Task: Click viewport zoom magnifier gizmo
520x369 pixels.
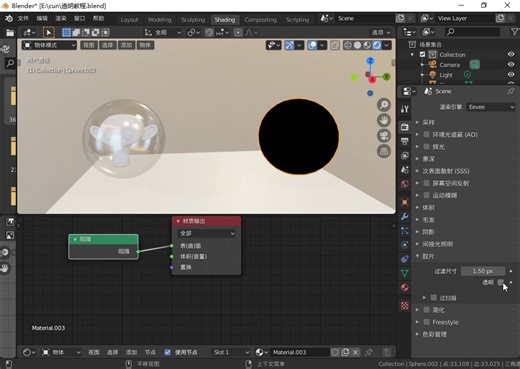Action: click(384, 105)
